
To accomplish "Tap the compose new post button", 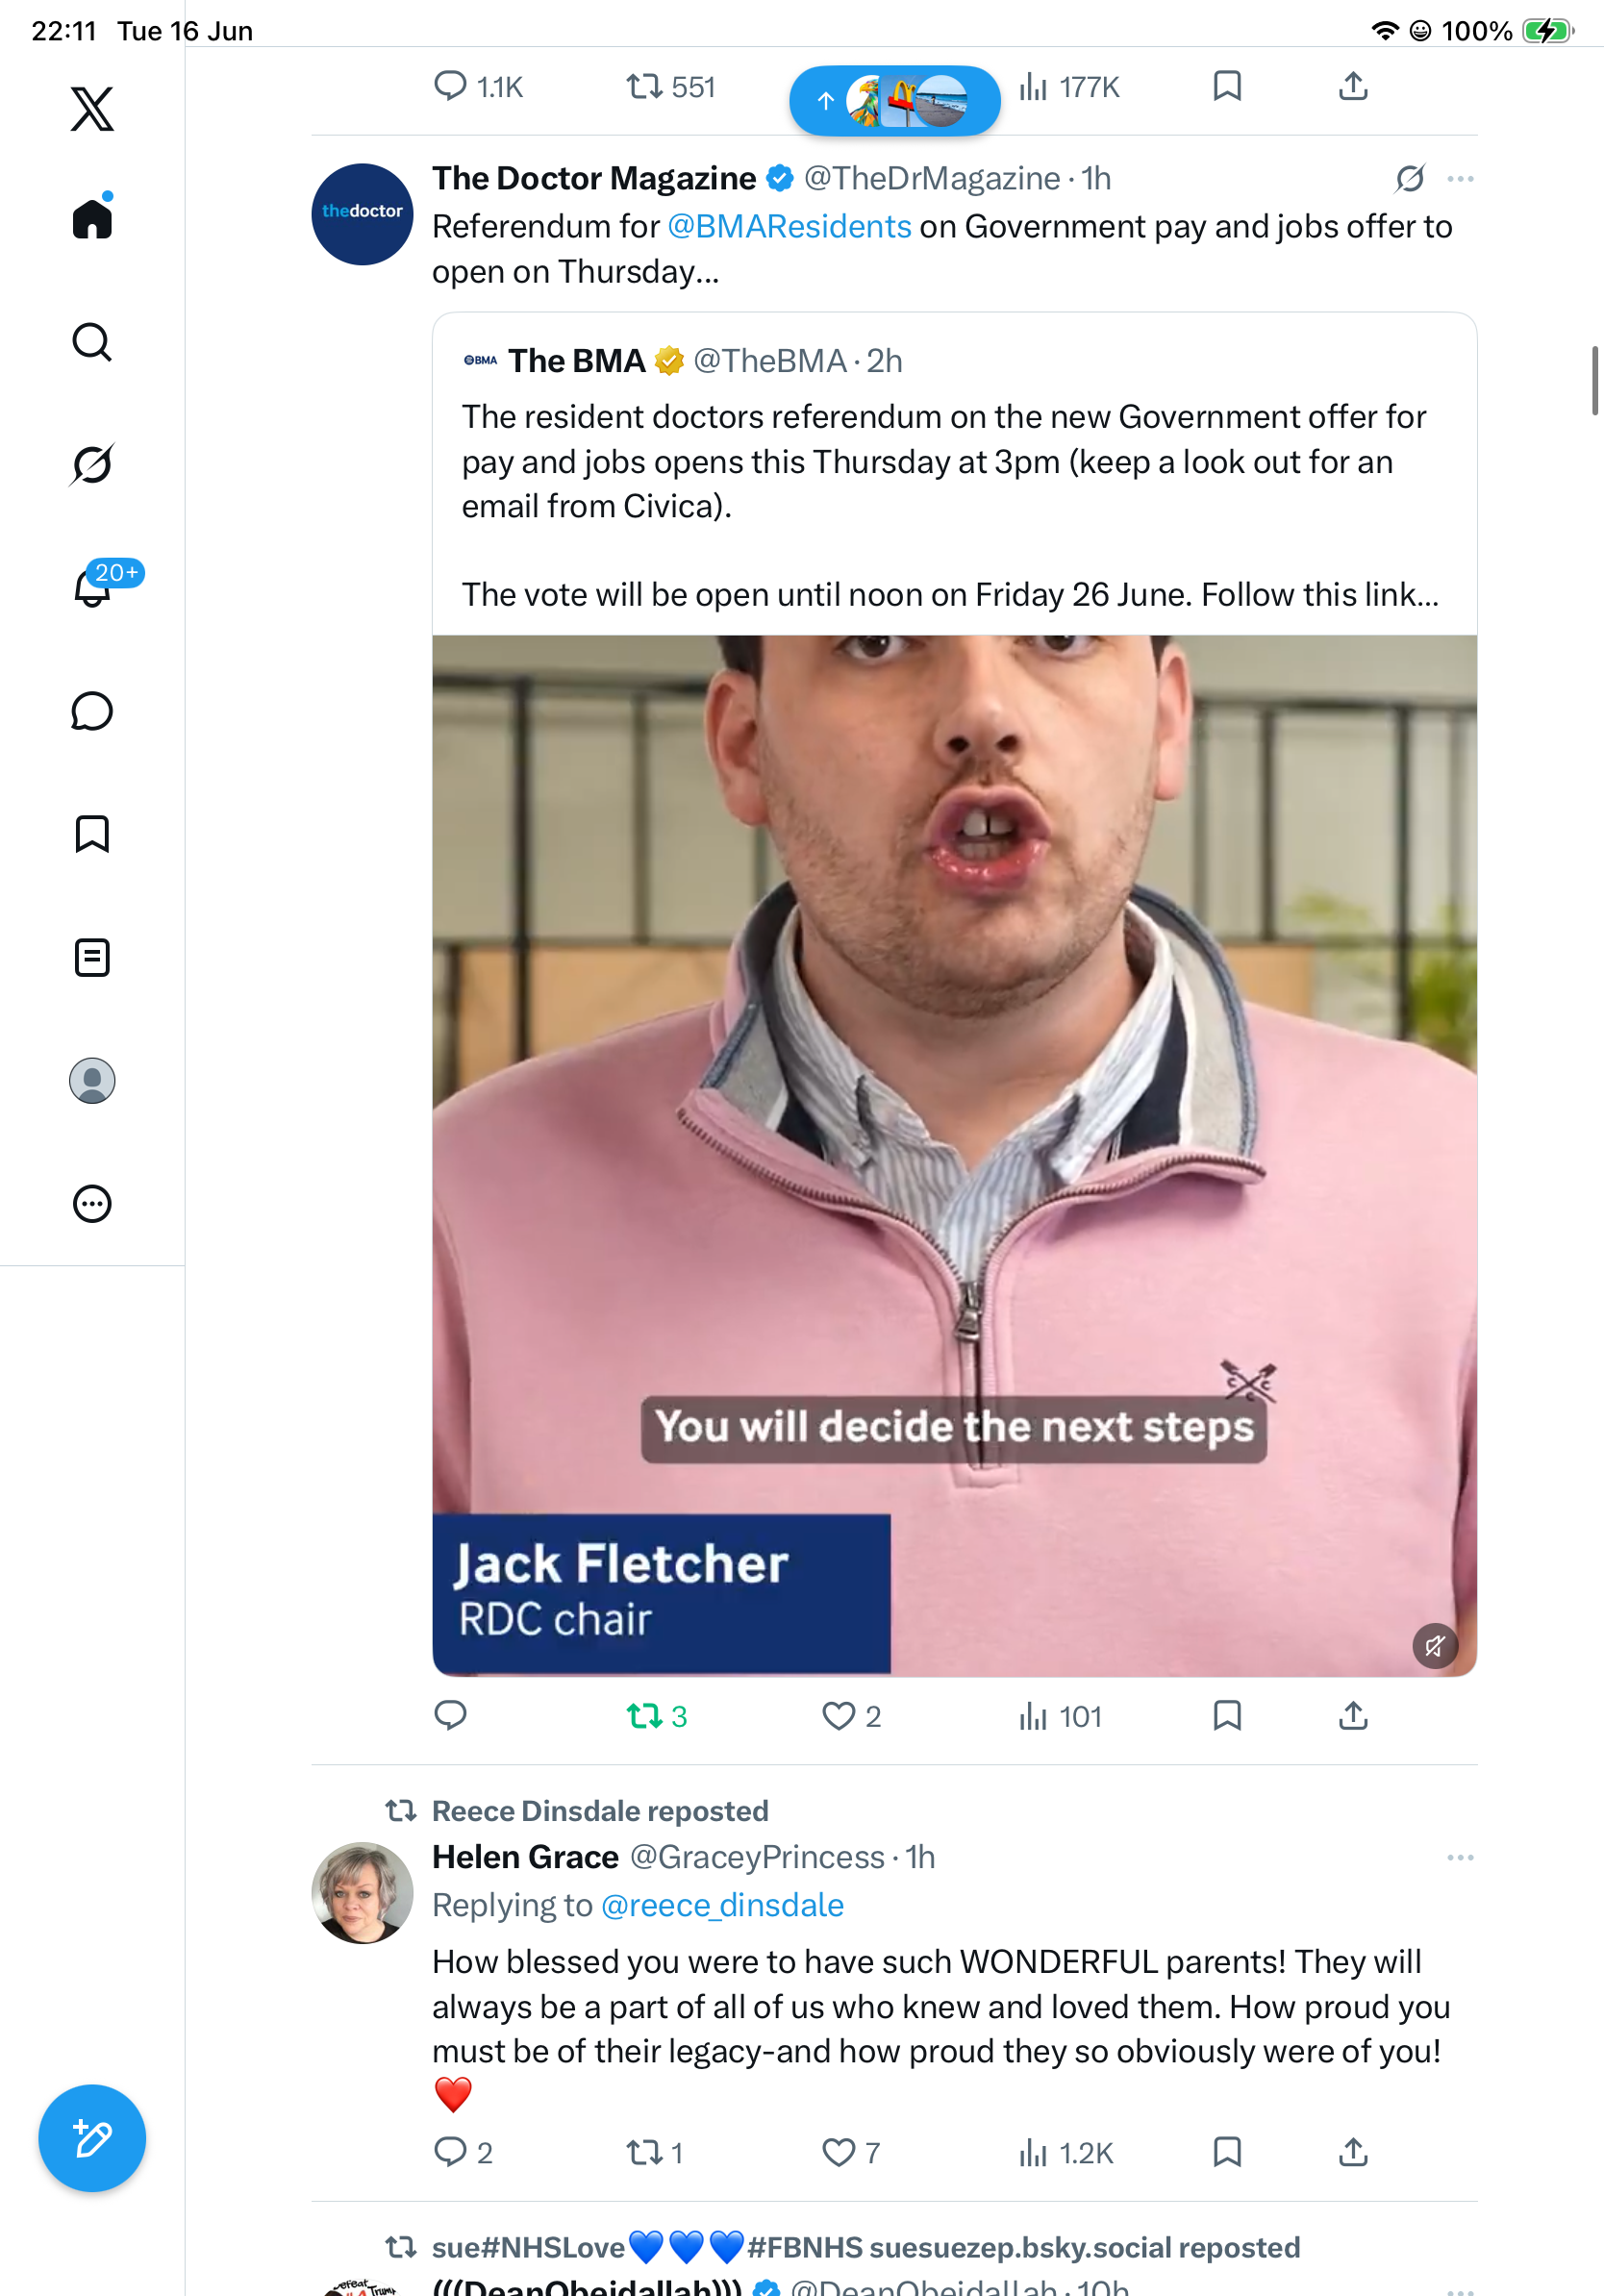I will pyautogui.click(x=92, y=2138).
